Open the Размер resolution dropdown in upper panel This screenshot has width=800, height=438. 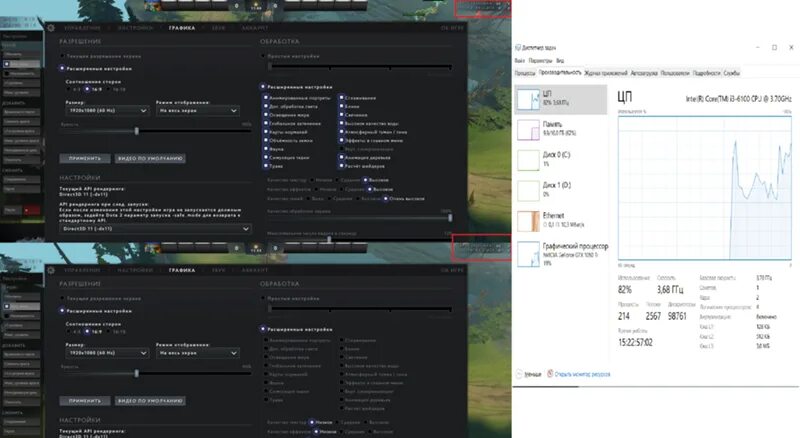point(107,110)
